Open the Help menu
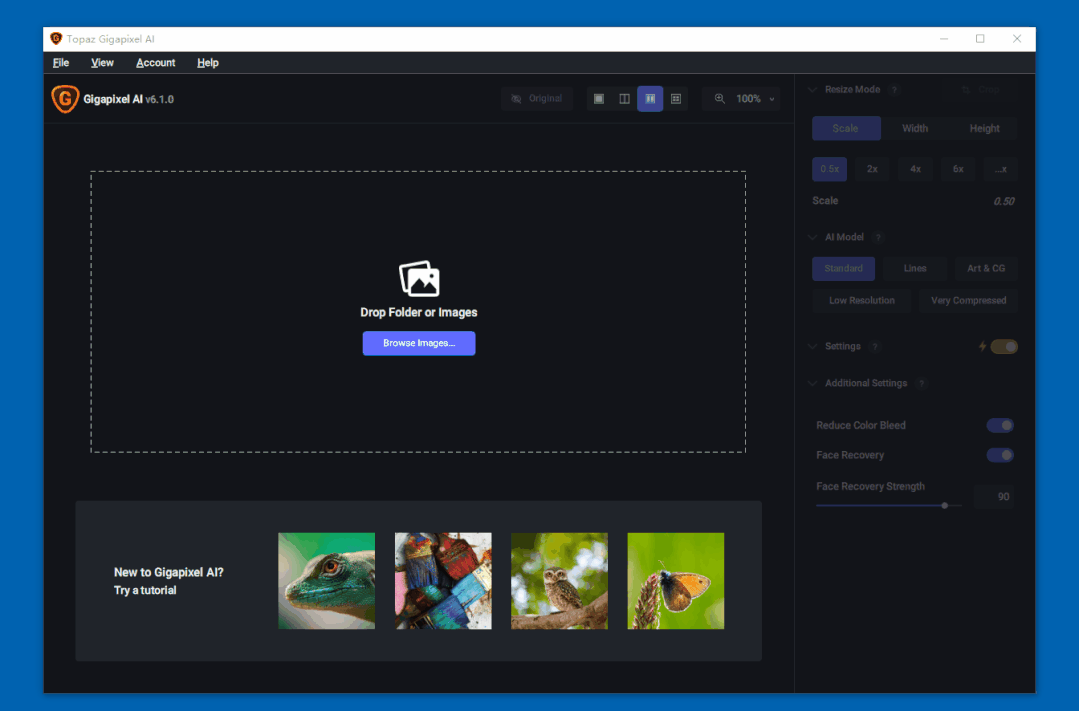Screen dimensions: 1079x711 point(208,63)
